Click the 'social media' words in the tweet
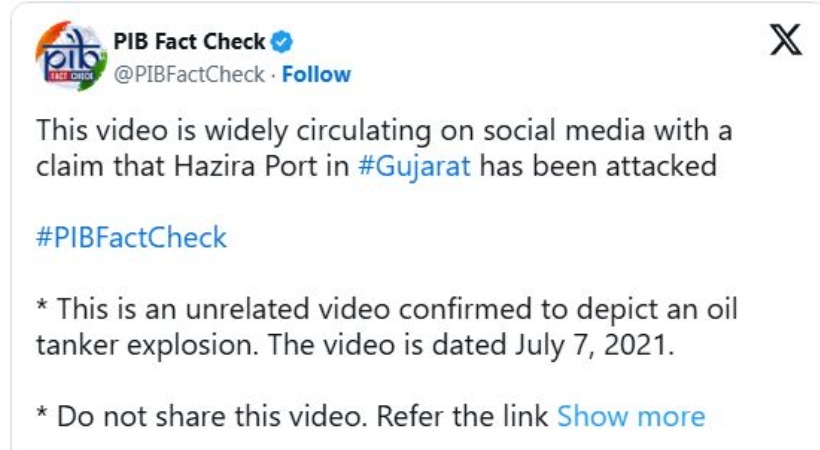 564,130
